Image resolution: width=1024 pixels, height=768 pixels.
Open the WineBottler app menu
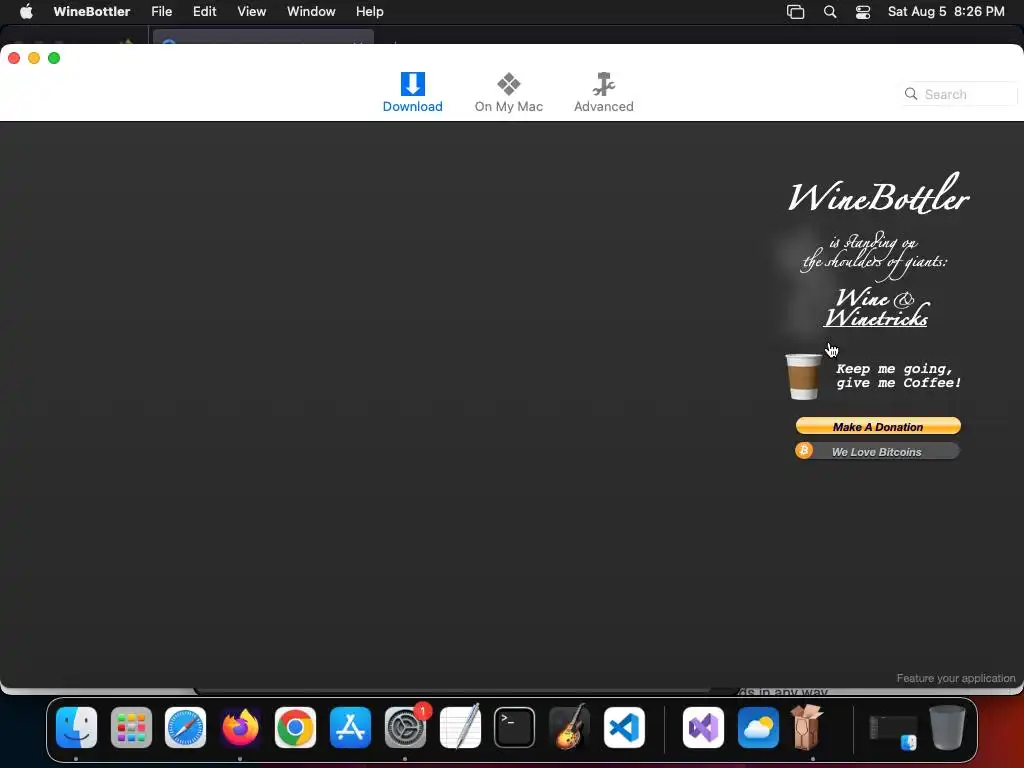pos(91,12)
